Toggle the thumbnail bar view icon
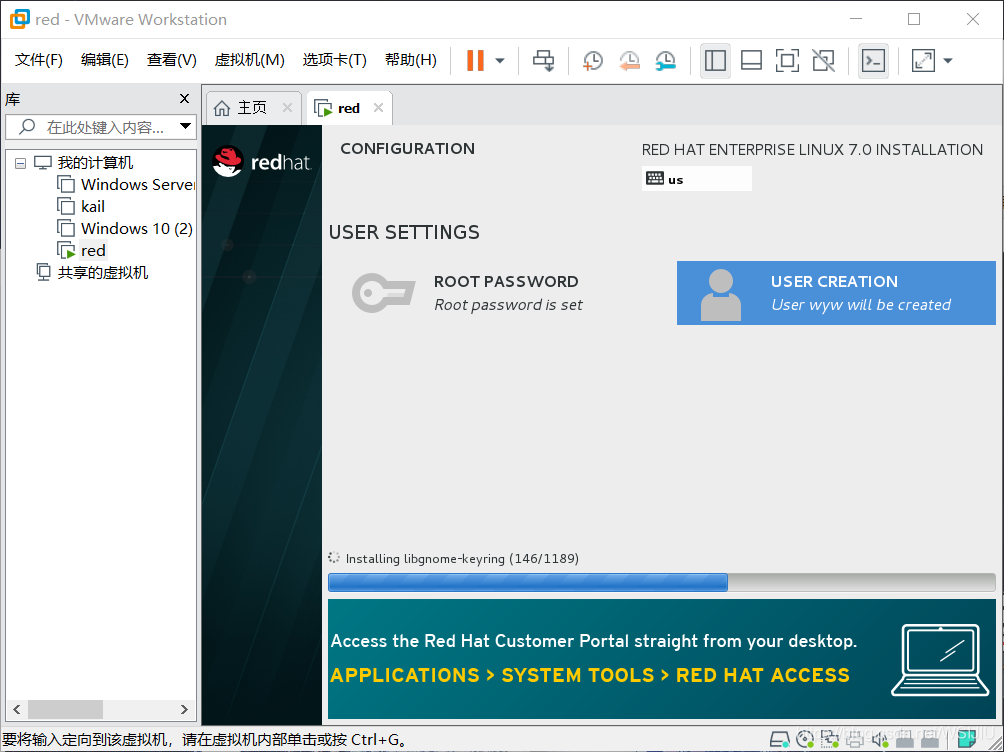The width and height of the screenshot is (1004, 752). pyautogui.click(x=751, y=61)
